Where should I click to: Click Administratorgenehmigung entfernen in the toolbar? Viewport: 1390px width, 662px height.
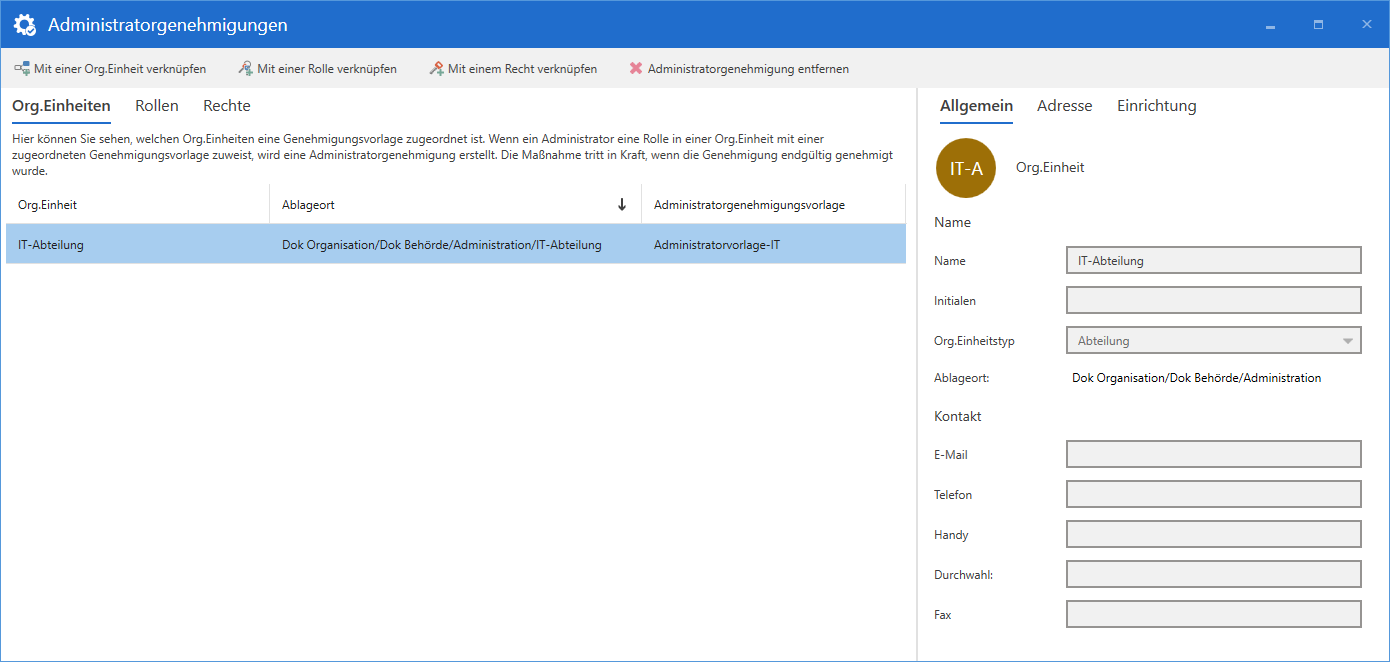click(748, 68)
